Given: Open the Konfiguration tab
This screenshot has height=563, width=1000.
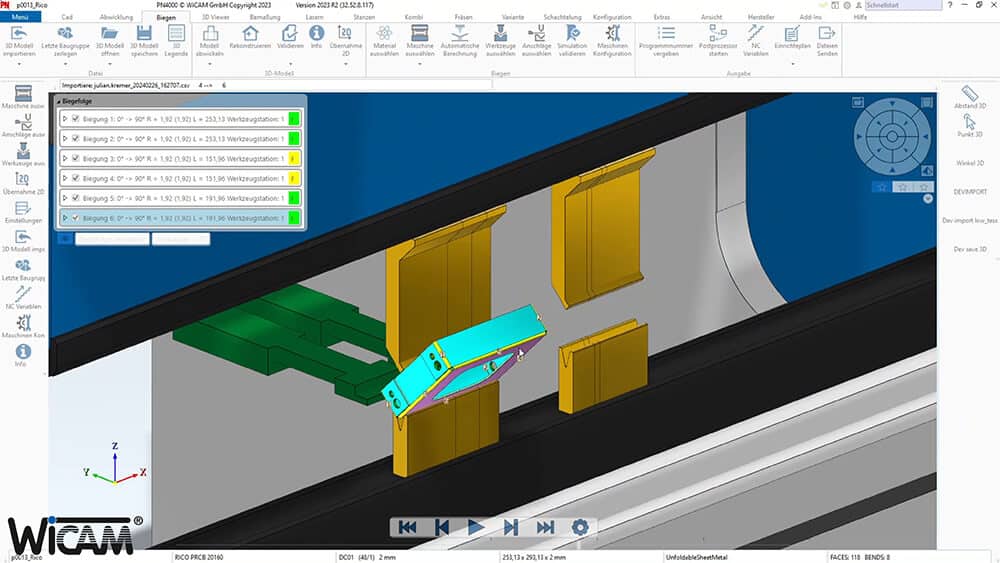Looking at the screenshot, I should pyautogui.click(x=612, y=17).
